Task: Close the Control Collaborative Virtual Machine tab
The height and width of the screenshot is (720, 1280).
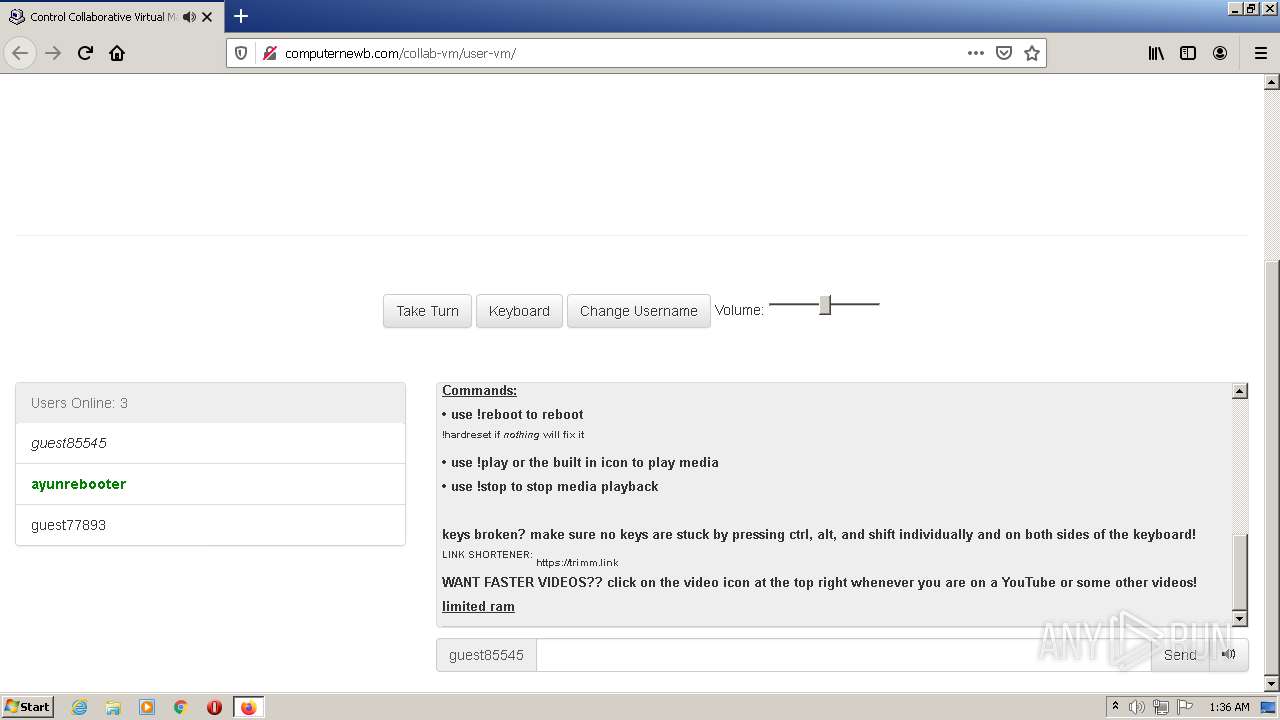Action: pos(207,17)
